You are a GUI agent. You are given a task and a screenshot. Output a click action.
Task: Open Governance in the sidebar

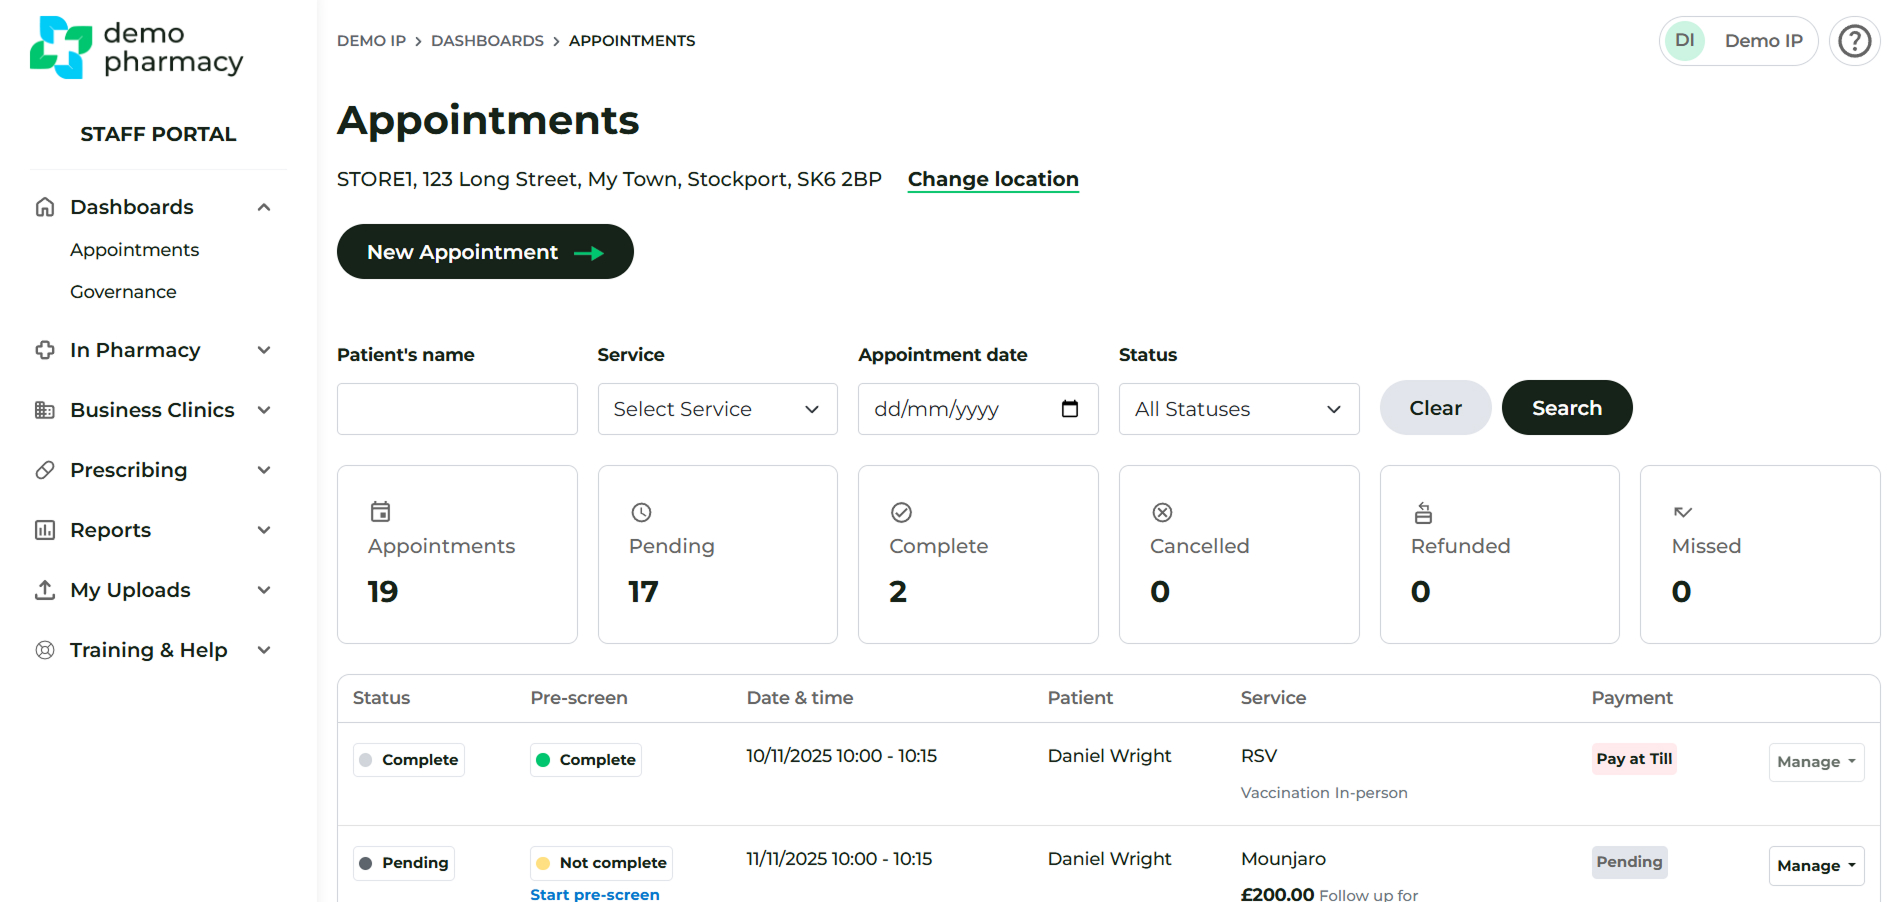123,292
